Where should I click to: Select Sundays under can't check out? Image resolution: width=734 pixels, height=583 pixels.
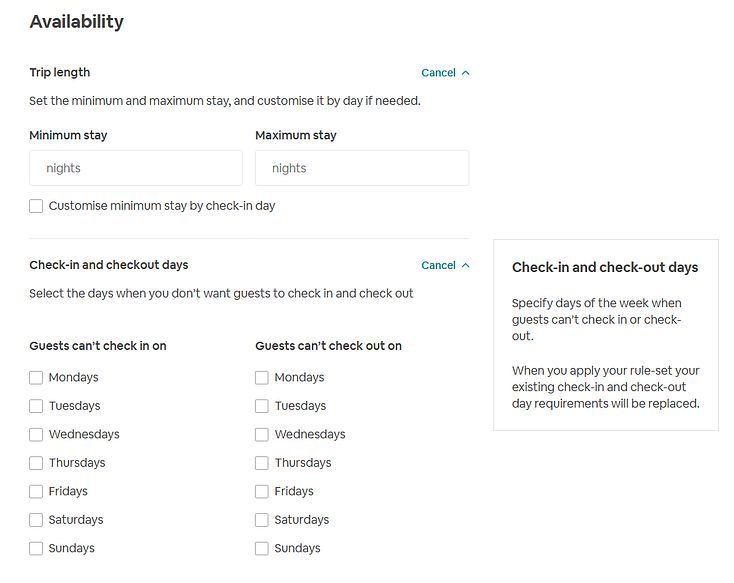pos(262,549)
